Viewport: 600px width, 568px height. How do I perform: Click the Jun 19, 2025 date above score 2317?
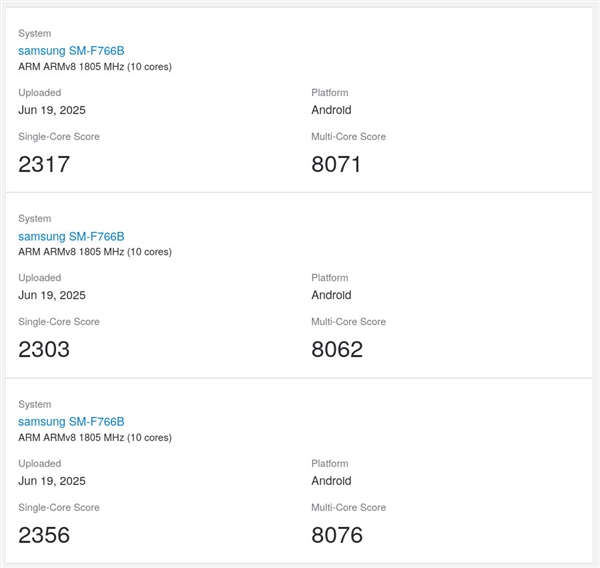52,110
